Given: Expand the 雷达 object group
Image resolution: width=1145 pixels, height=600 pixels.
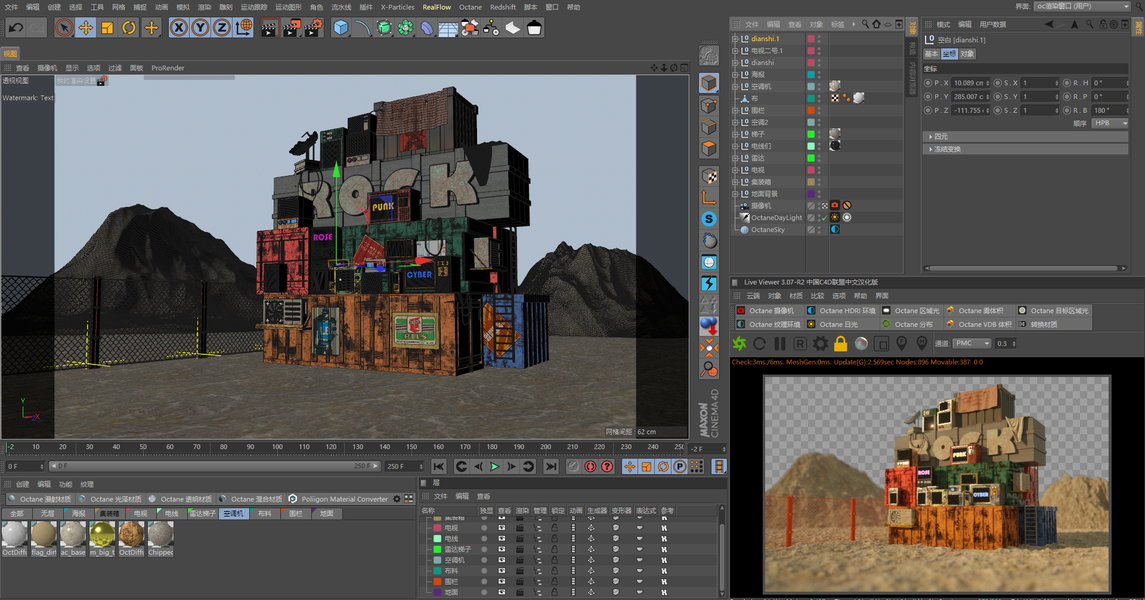Looking at the screenshot, I should tap(735, 158).
